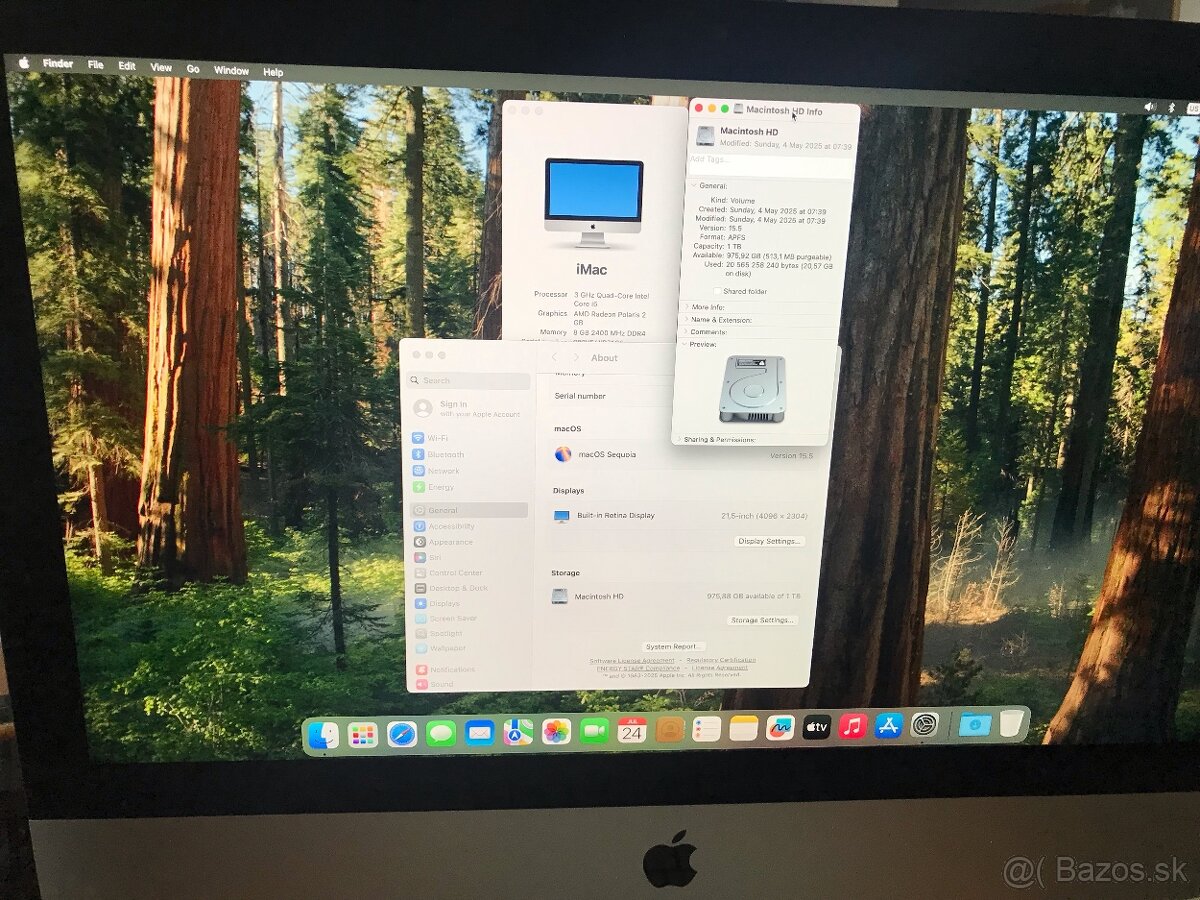
Task: Collapse the Preview section
Action: [x=685, y=344]
